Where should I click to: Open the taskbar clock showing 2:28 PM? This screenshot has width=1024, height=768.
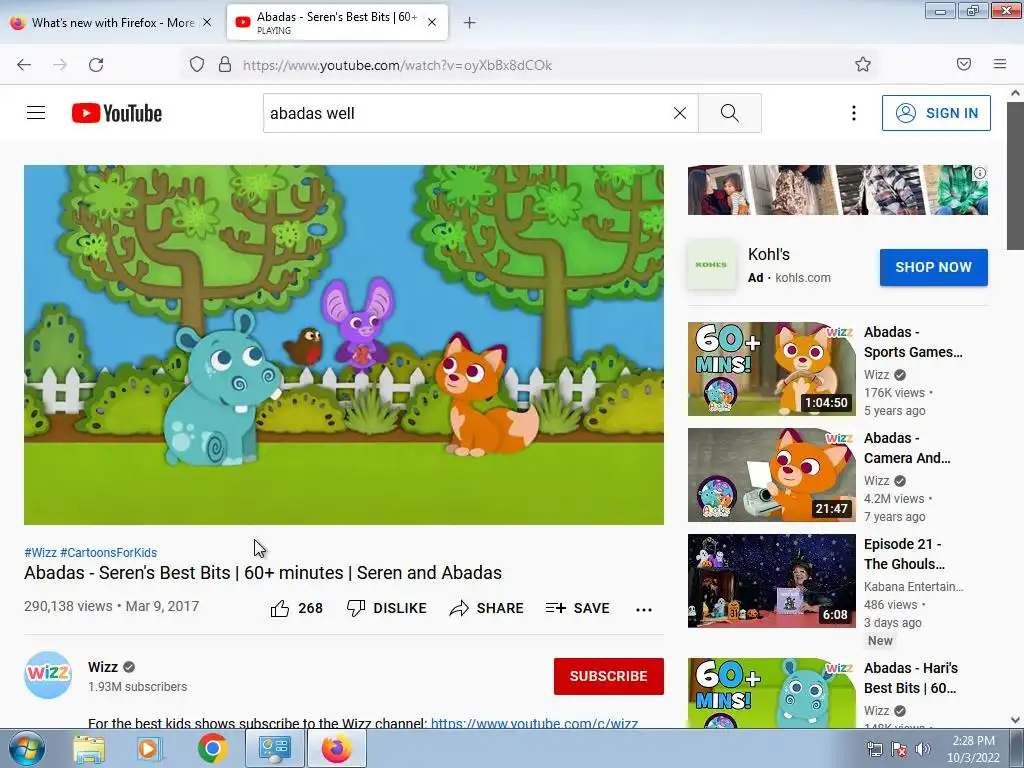coord(973,749)
